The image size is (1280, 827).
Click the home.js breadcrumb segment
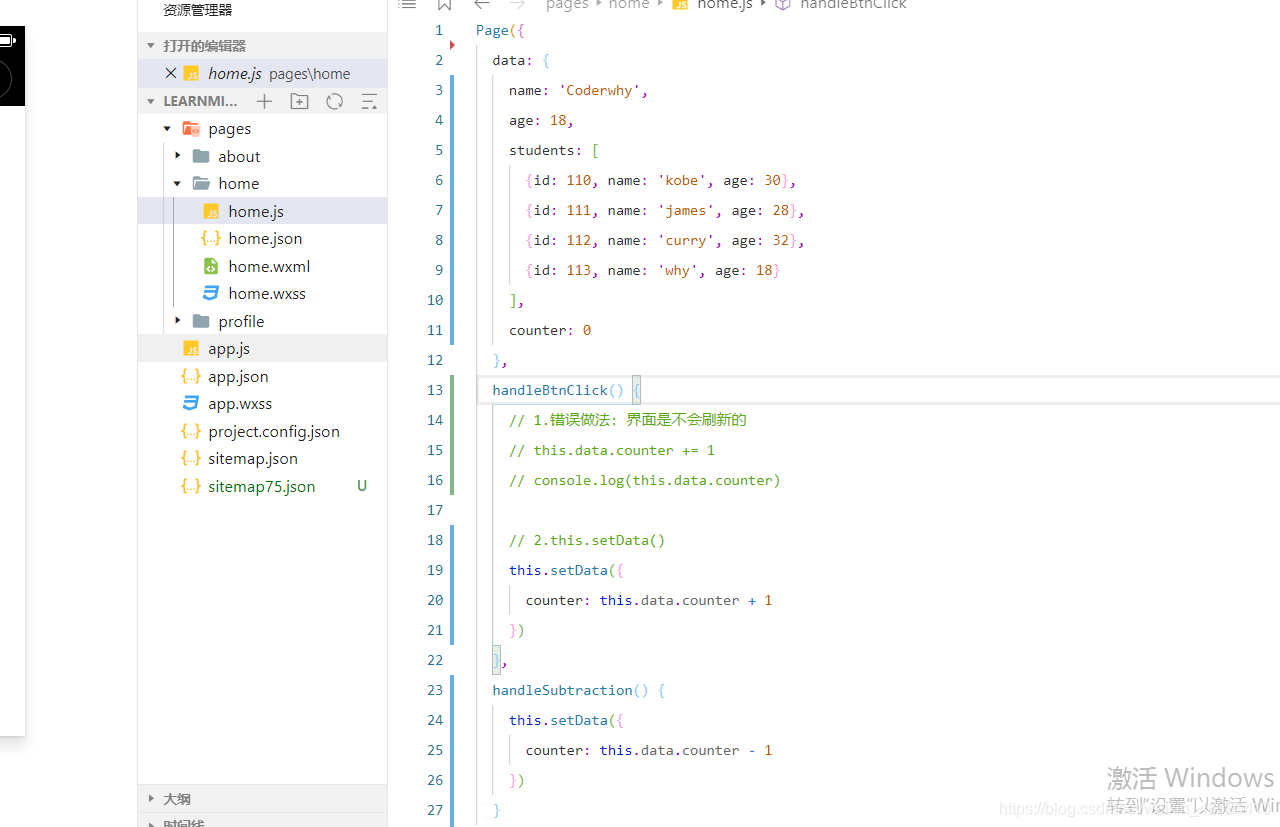click(x=724, y=5)
